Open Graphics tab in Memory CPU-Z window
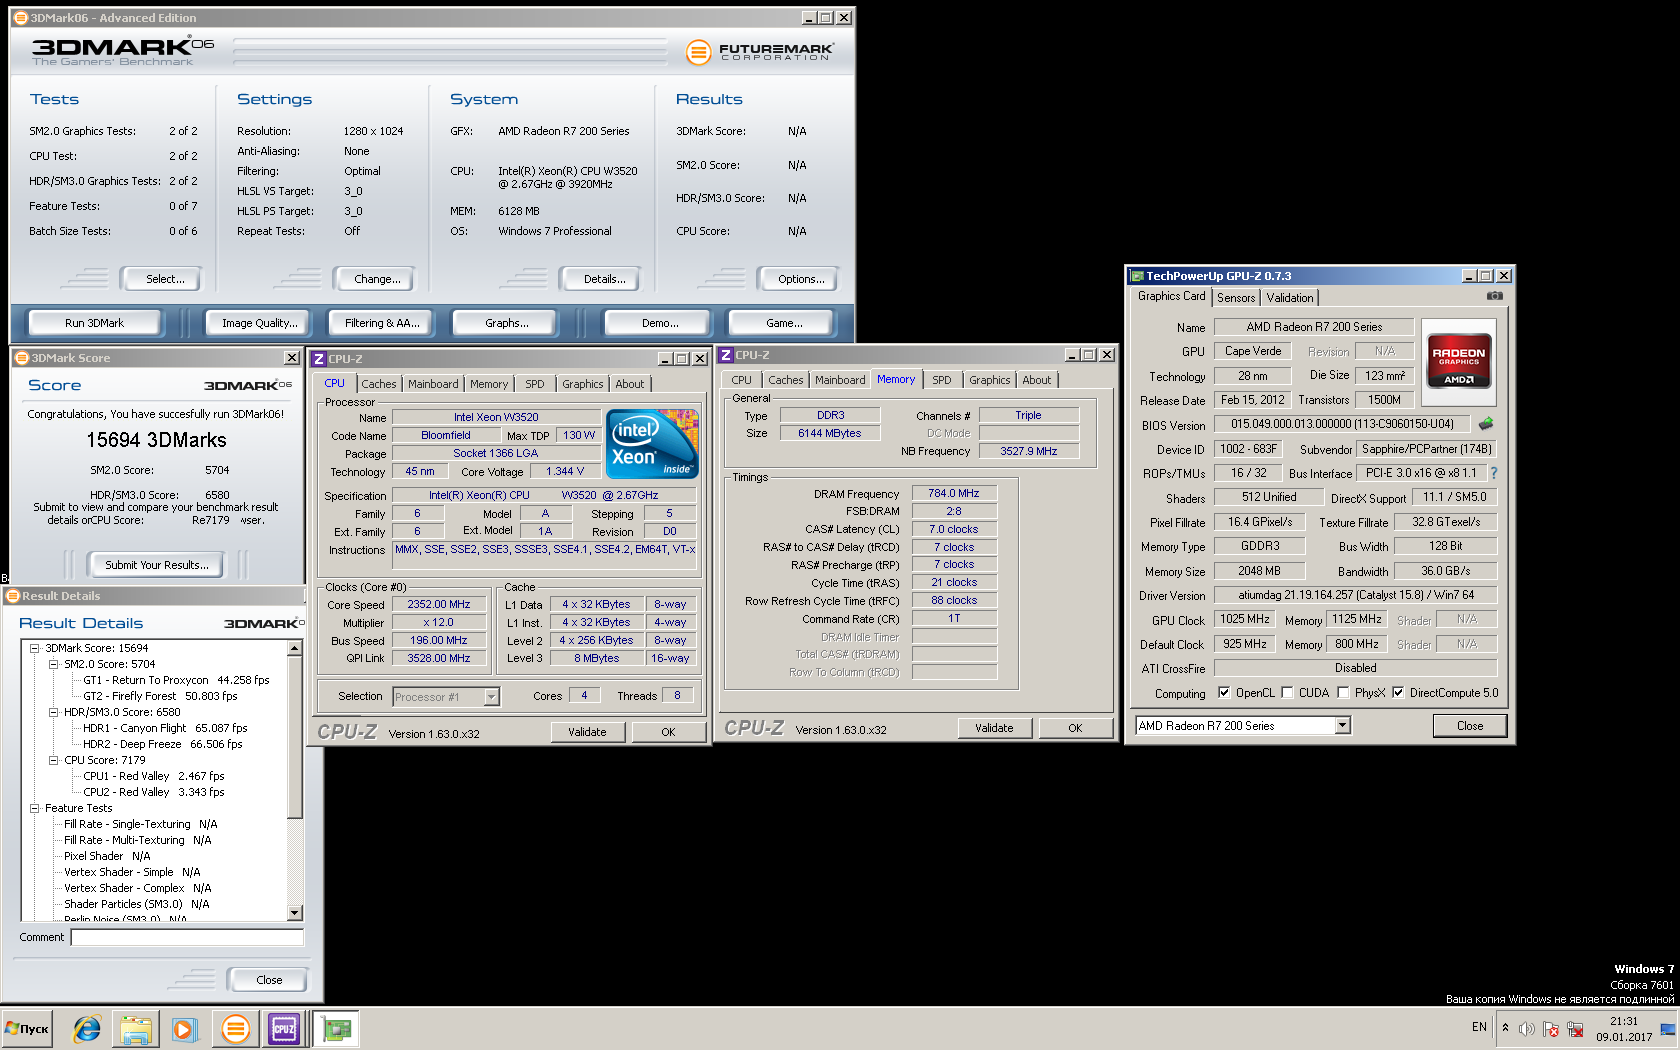 point(989,380)
